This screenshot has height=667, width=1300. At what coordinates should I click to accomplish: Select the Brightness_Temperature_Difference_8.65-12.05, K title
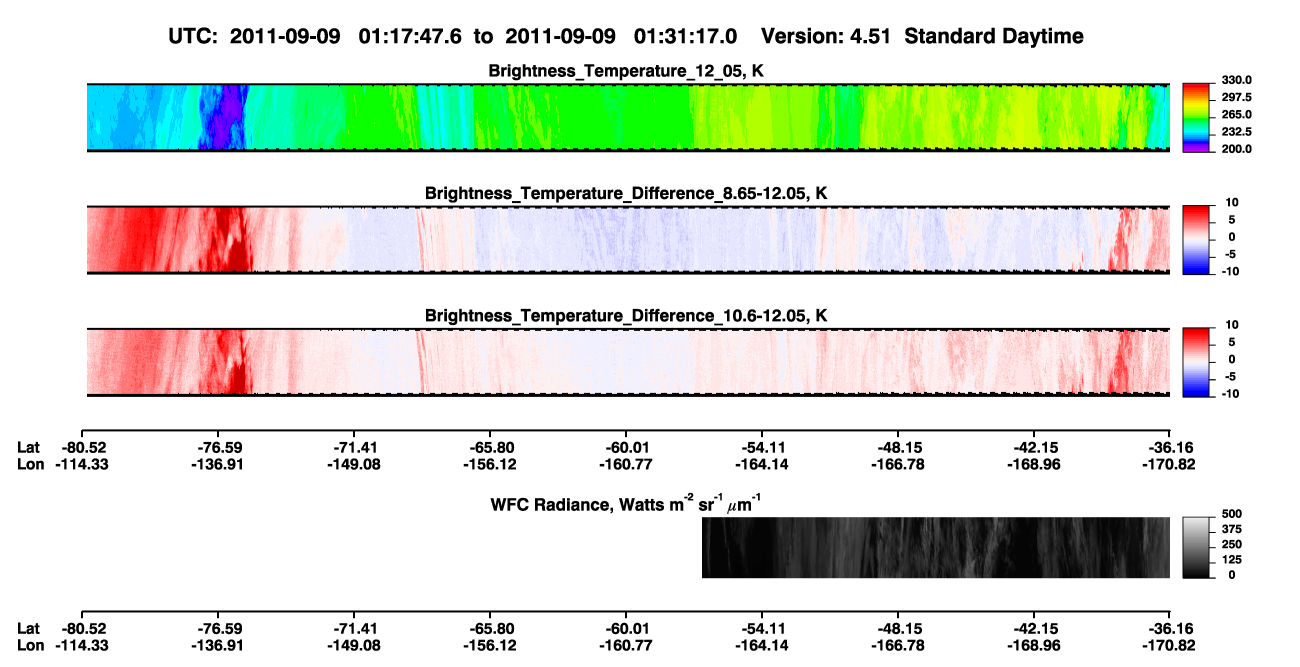coord(626,193)
